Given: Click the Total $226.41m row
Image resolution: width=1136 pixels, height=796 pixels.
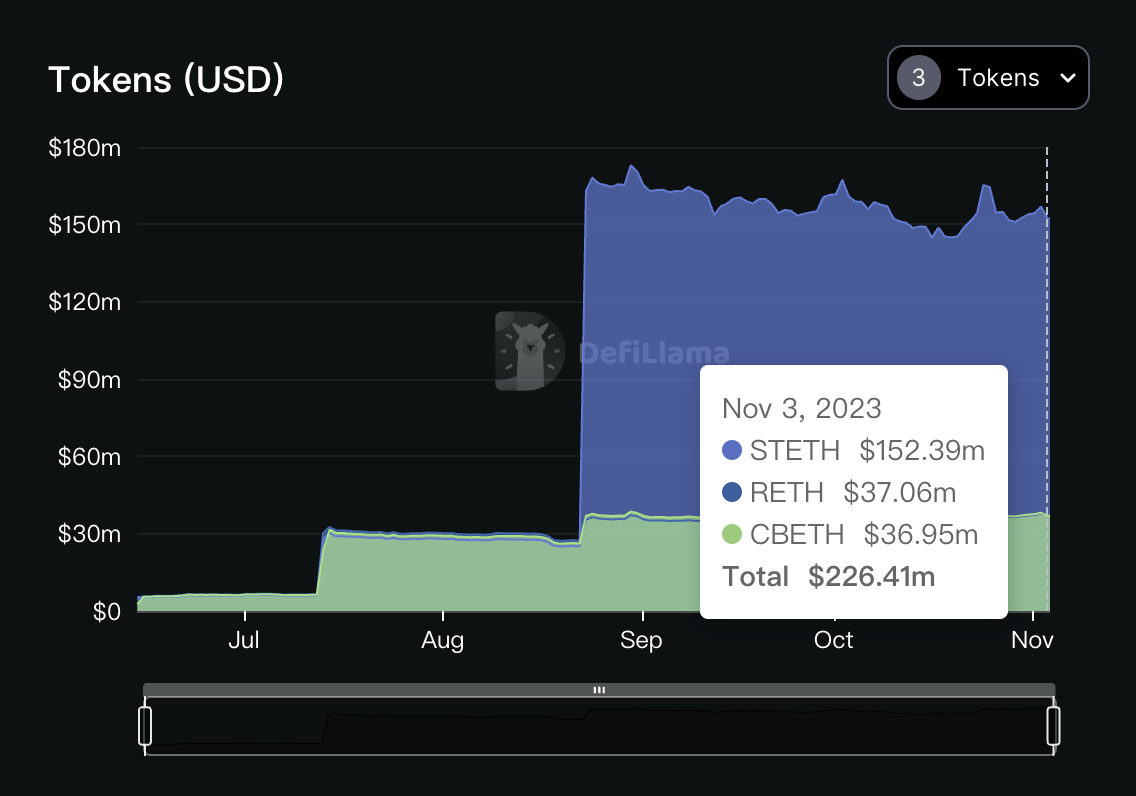Looking at the screenshot, I should tap(828, 576).
